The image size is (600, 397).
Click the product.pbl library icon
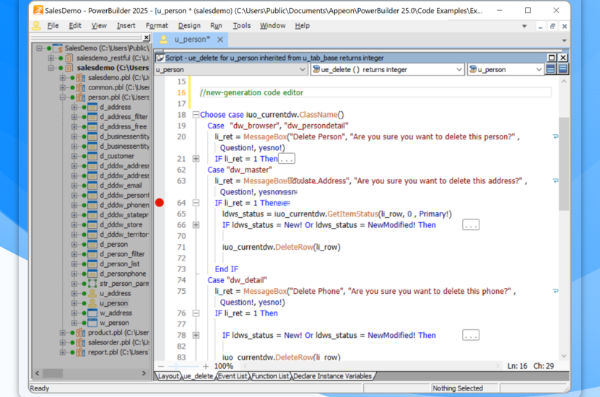80,333
